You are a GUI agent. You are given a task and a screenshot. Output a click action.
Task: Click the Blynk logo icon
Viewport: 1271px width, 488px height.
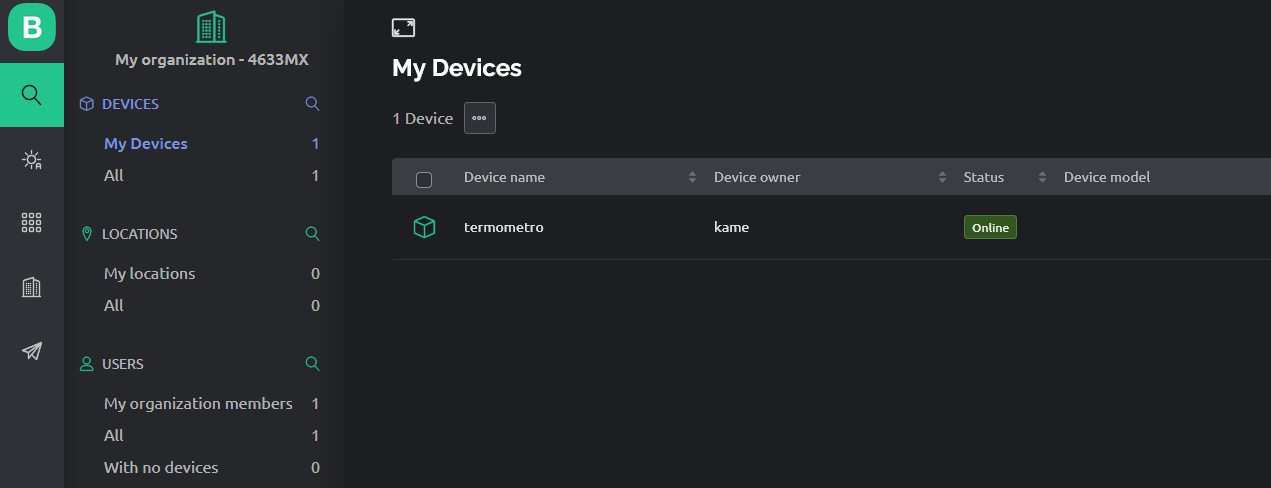[32, 27]
